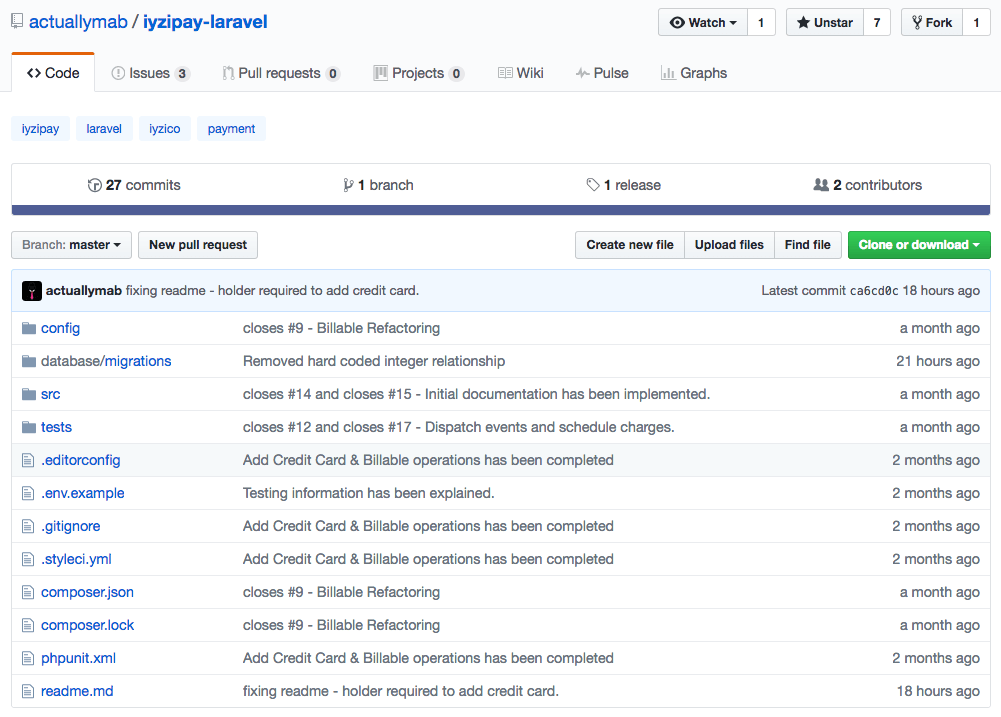Unstar the repository
This screenshot has width=1001, height=717.
coord(824,22)
